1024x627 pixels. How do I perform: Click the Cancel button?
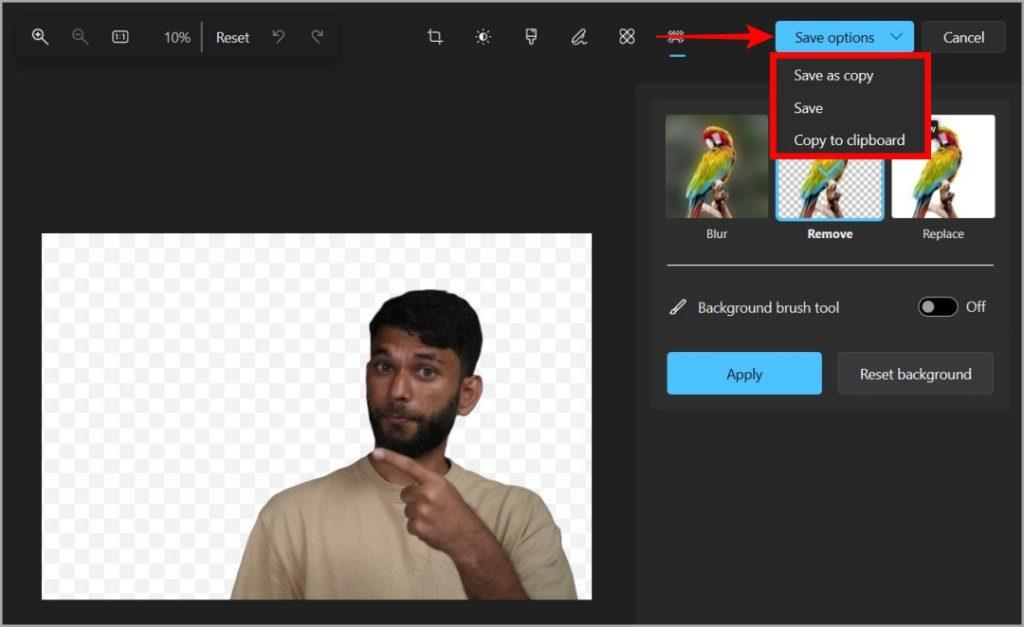[x=963, y=37]
